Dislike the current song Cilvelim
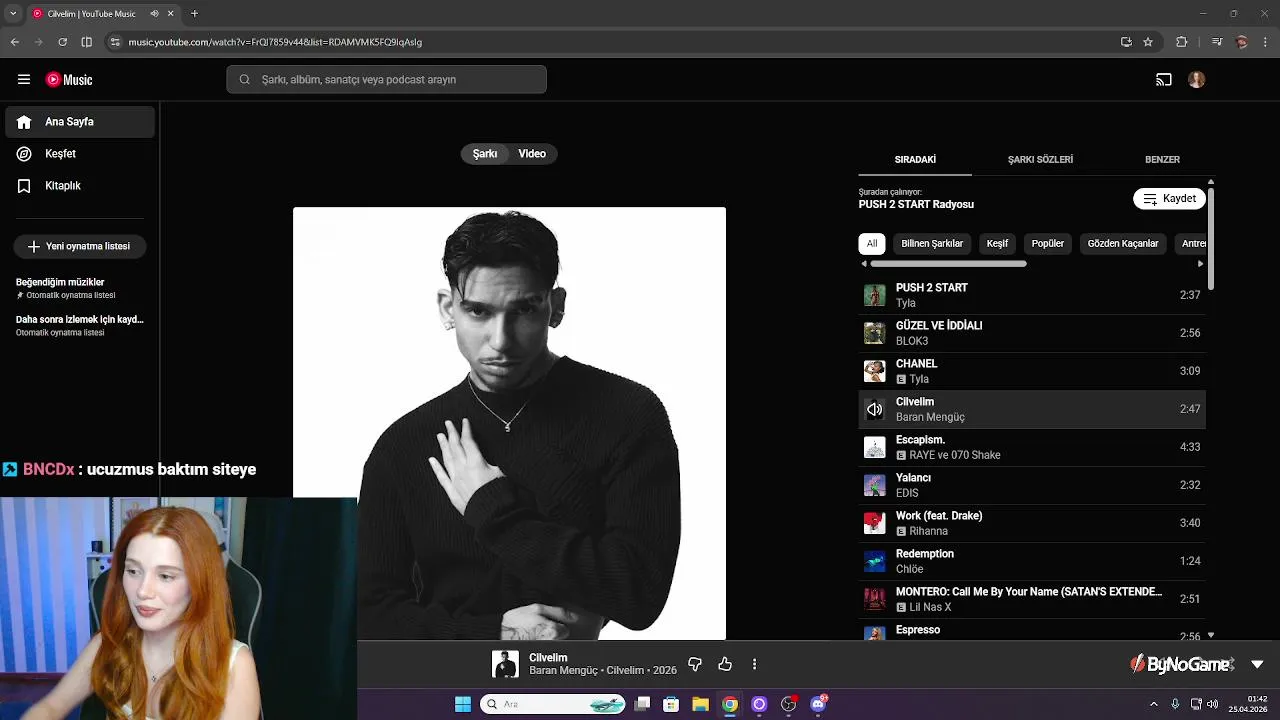The height and width of the screenshot is (720, 1280). pyautogui.click(x=695, y=664)
